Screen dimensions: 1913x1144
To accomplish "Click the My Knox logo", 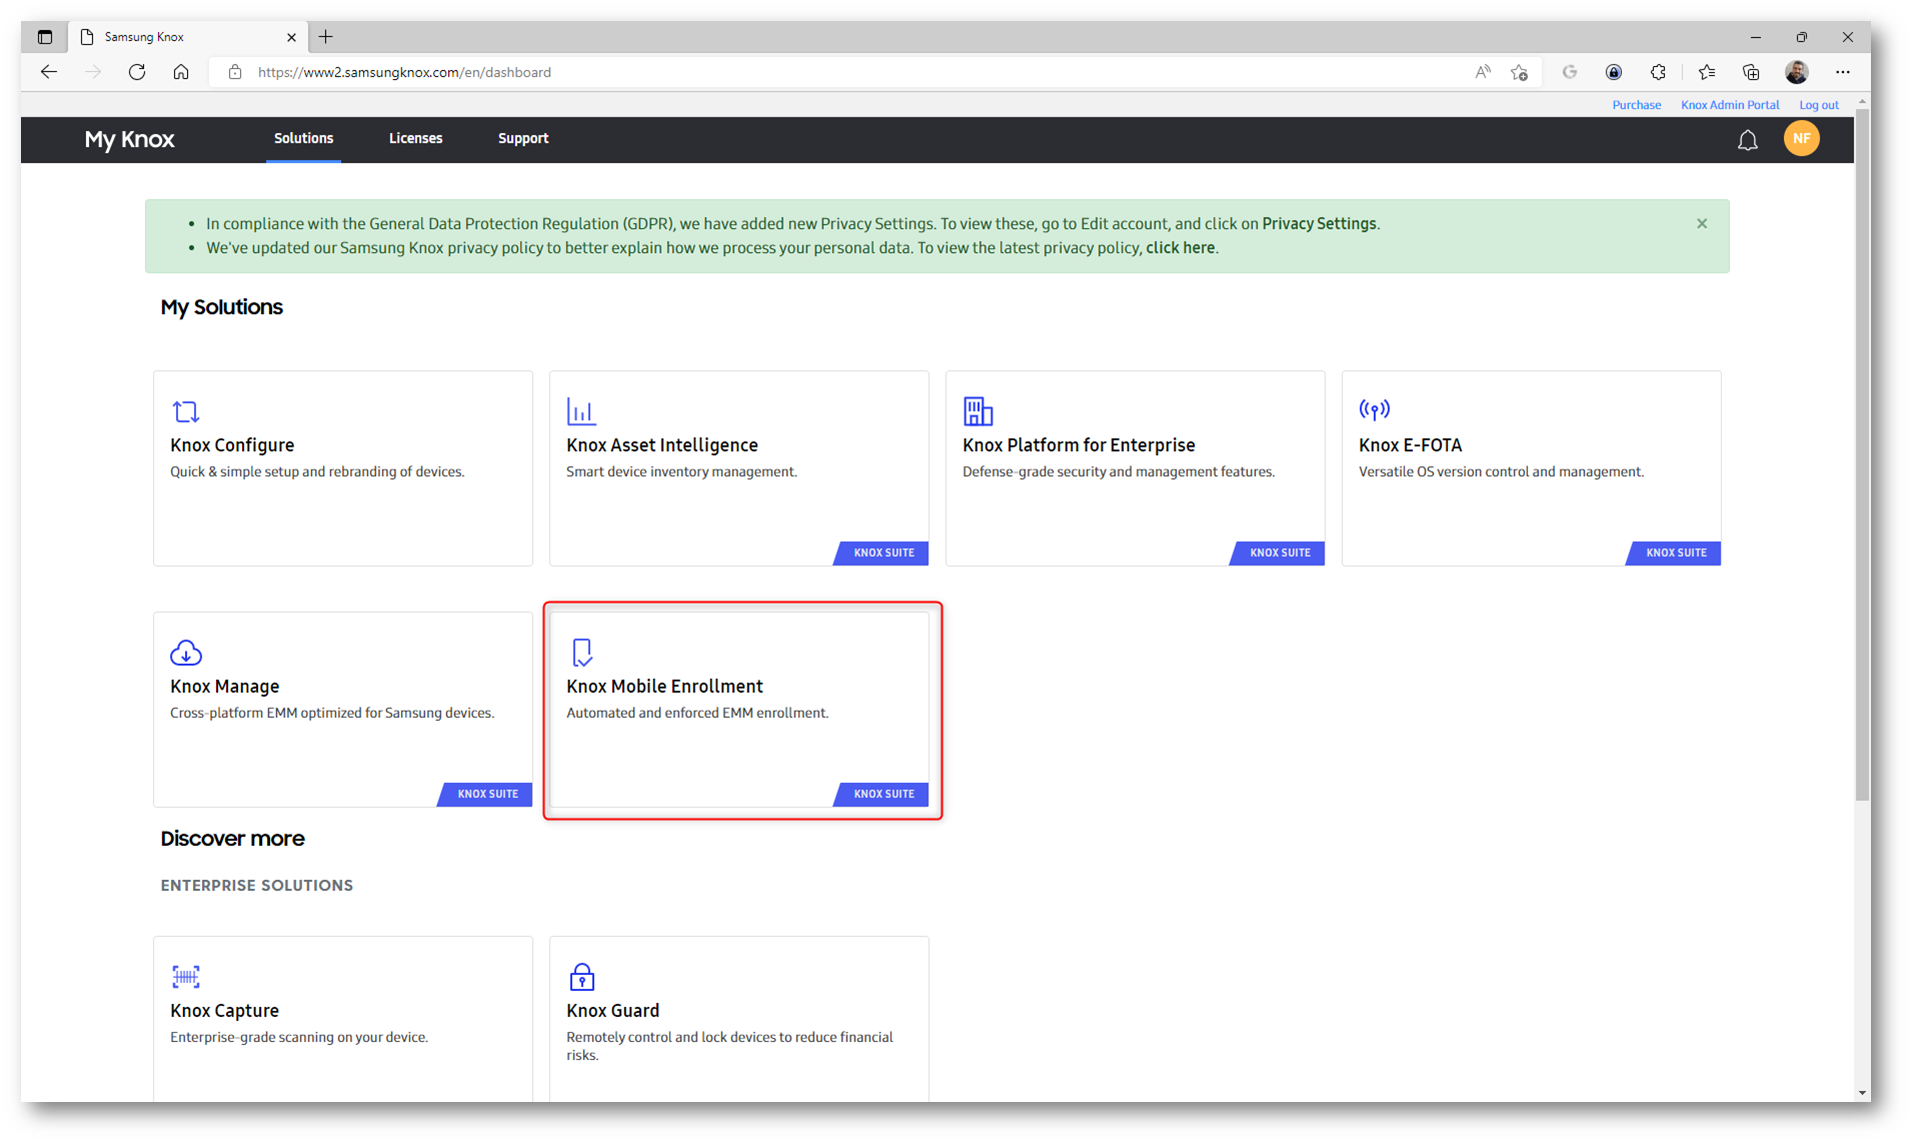I will click(x=129, y=139).
